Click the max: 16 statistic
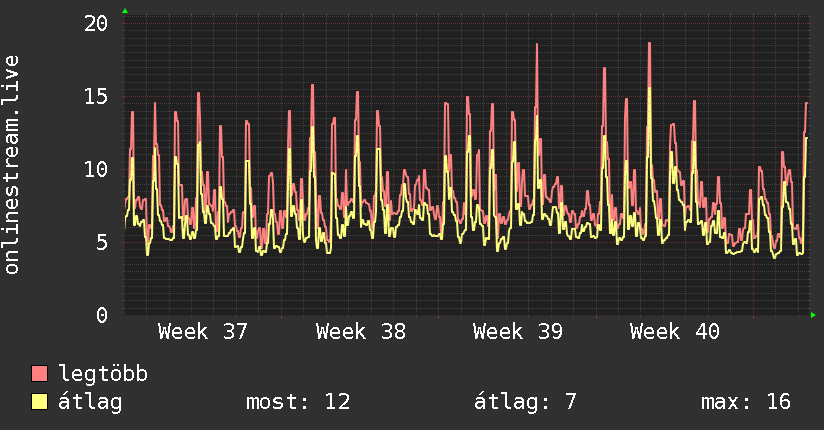 (746, 402)
